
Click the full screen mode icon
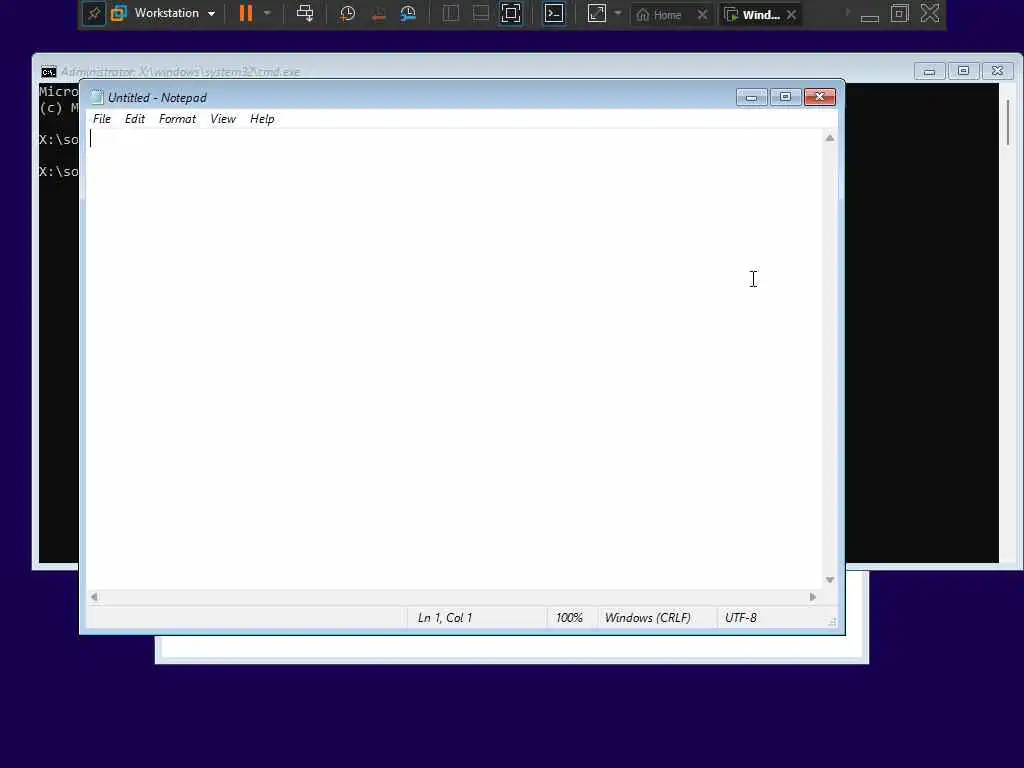pos(511,14)
